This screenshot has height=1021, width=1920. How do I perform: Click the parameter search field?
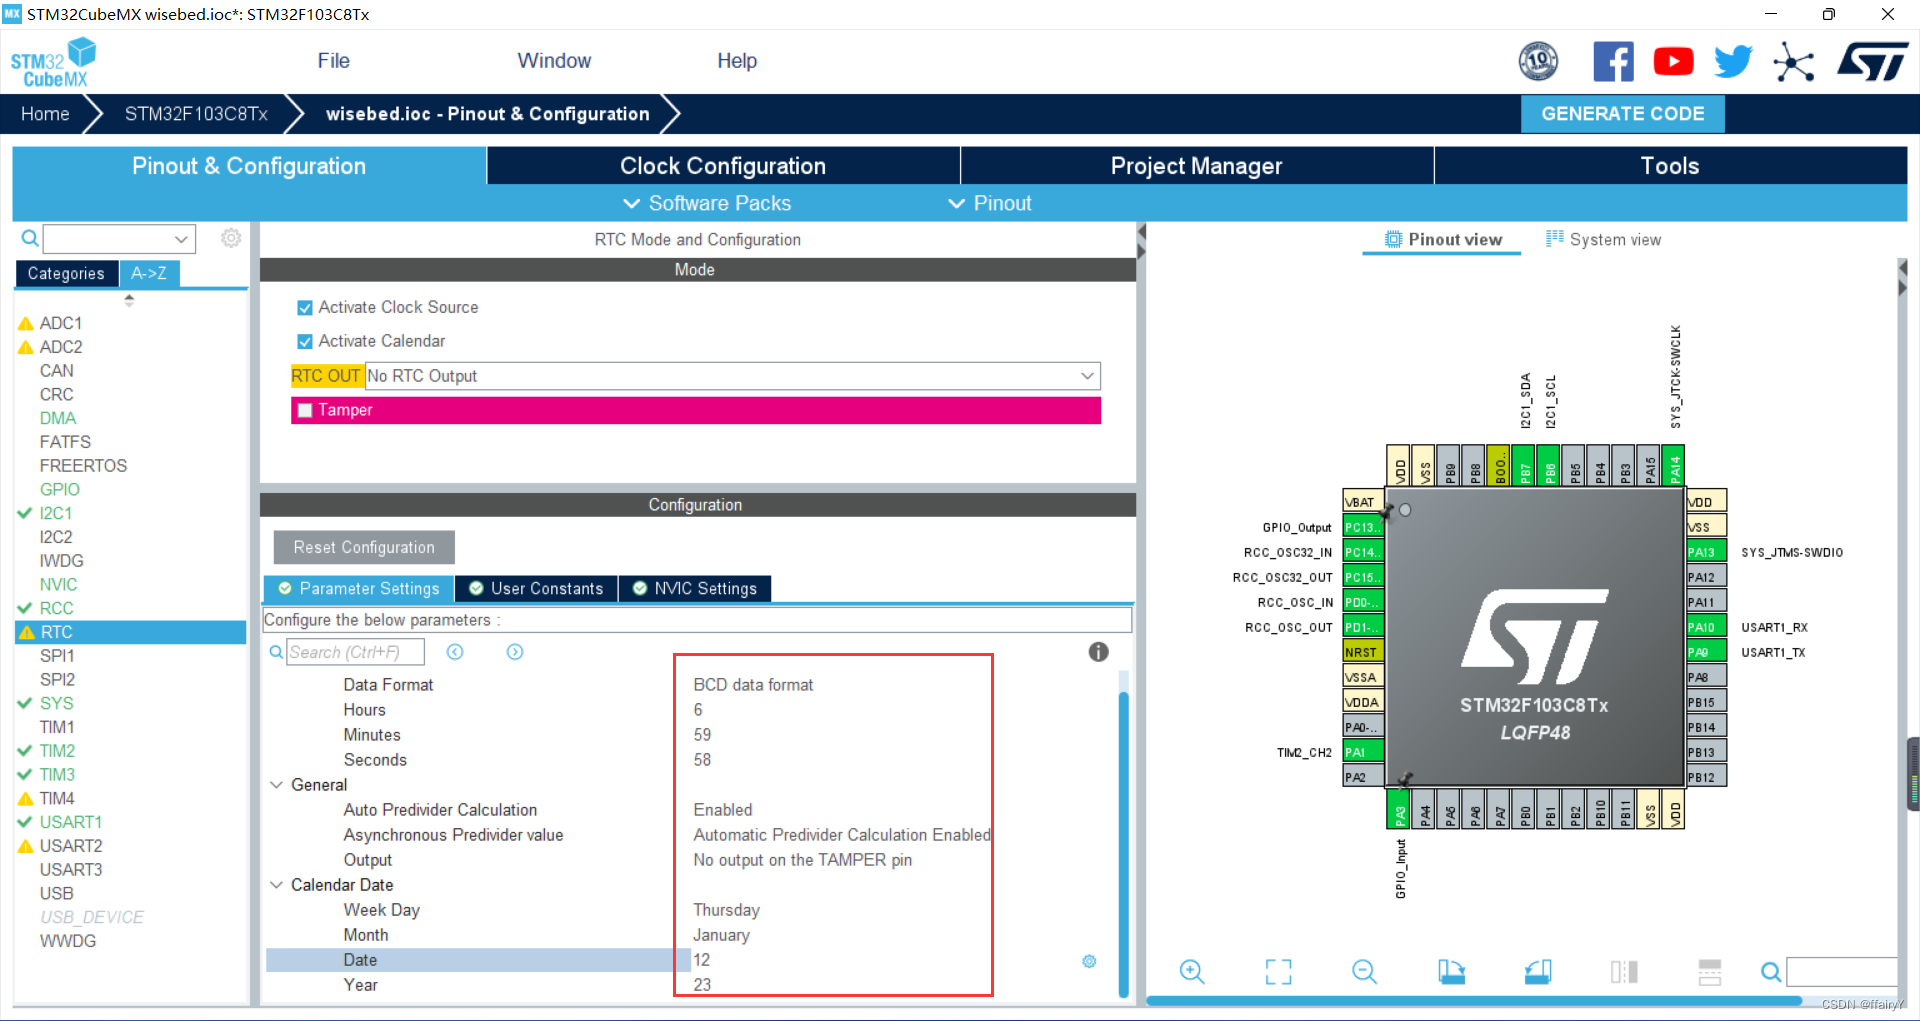tap(355, 652)
